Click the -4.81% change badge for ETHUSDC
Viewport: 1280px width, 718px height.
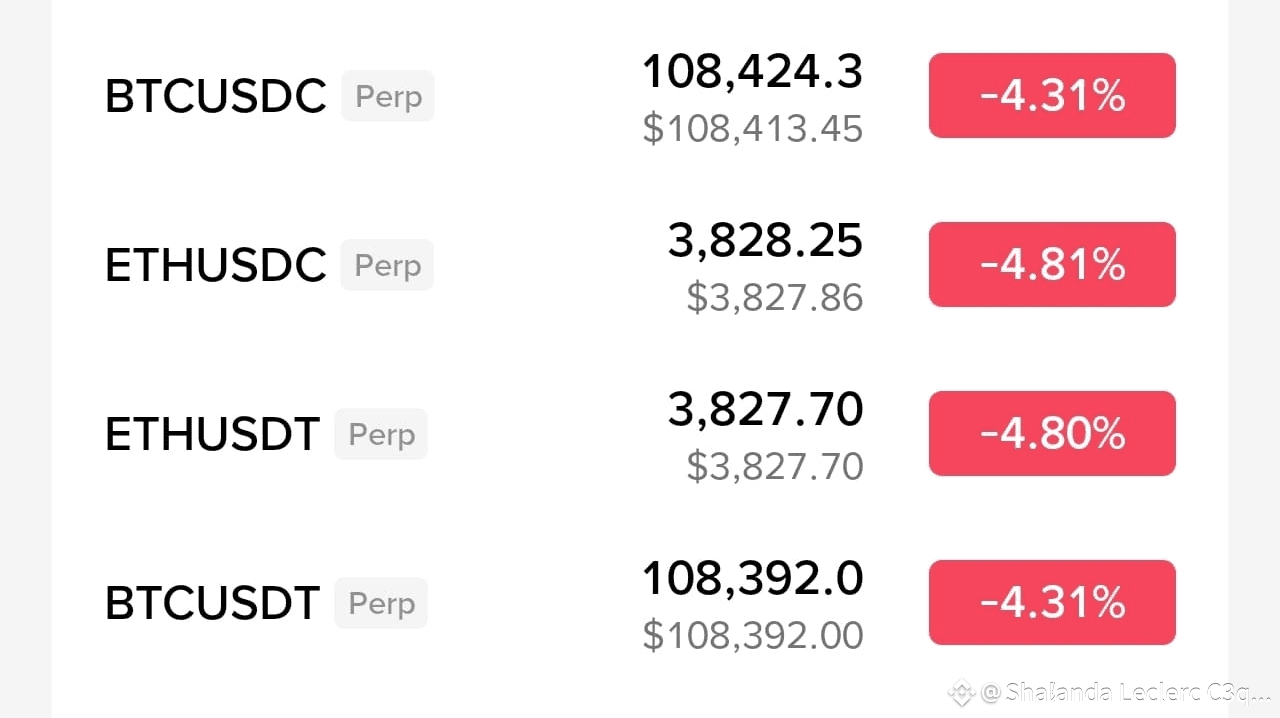pyautogui.click(x=1052, y=265)
